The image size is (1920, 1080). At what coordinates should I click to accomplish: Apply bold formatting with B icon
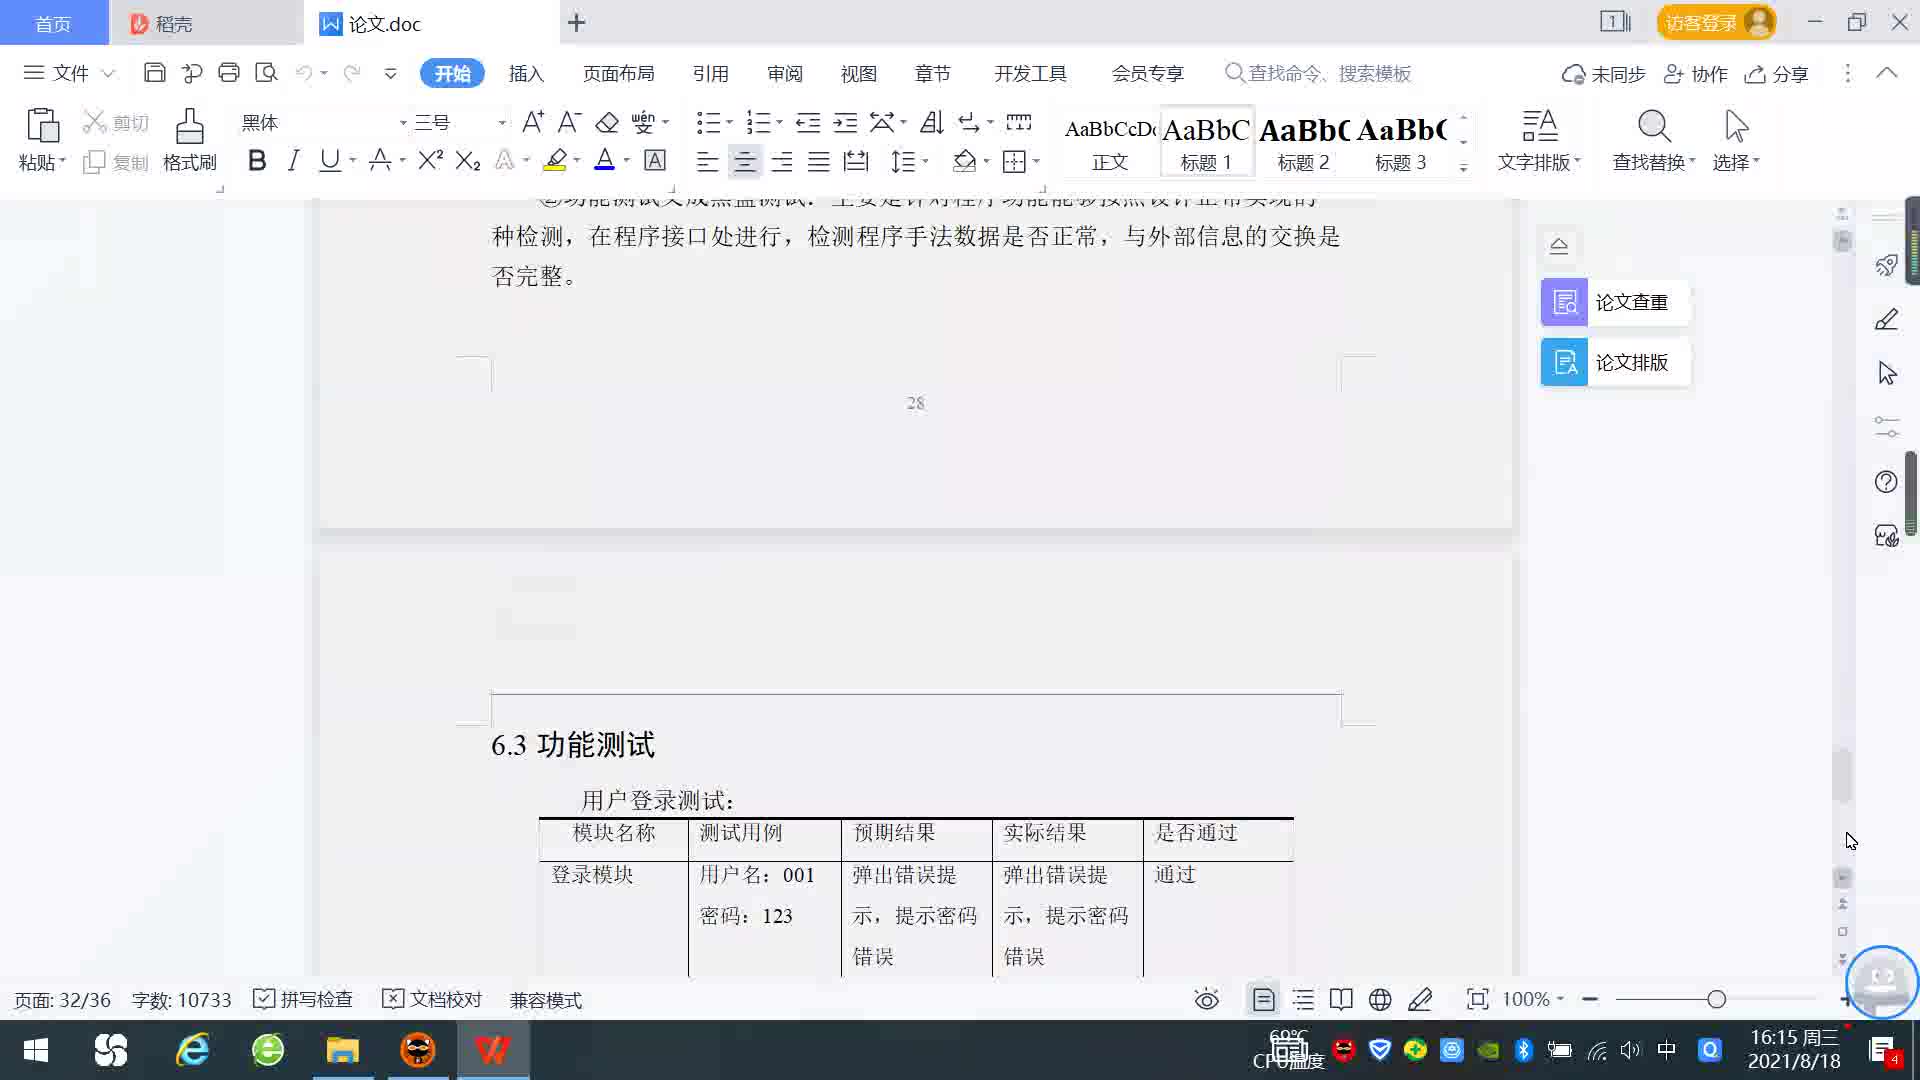pos(257,161)
